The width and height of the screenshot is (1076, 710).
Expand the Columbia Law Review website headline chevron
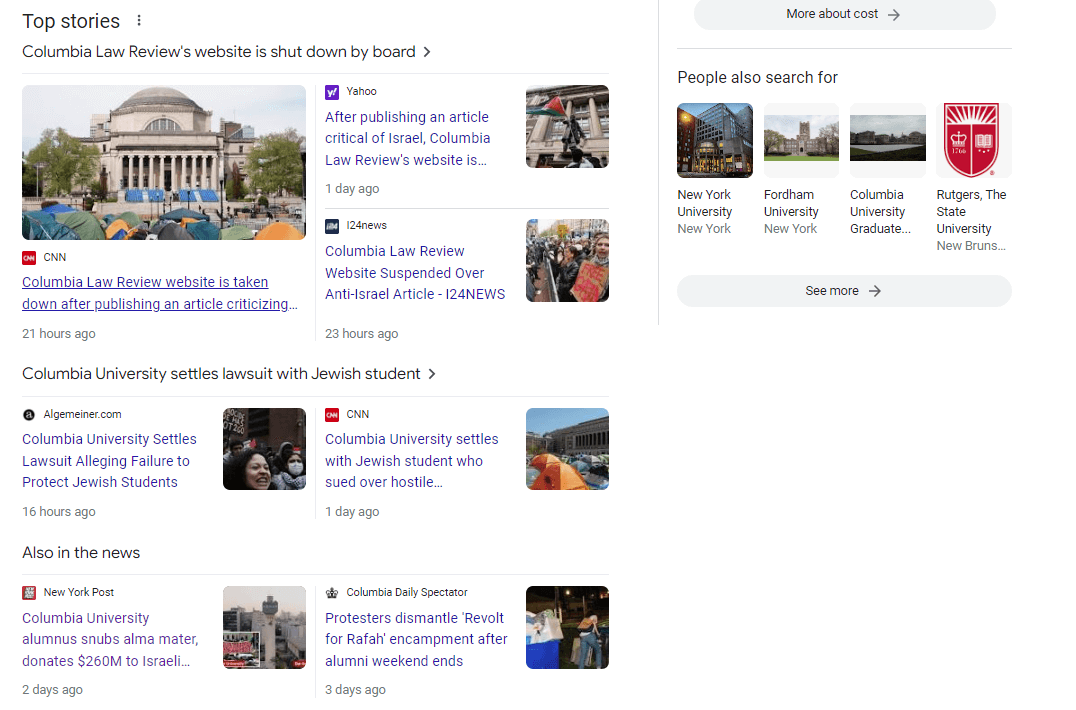point(427,52)
